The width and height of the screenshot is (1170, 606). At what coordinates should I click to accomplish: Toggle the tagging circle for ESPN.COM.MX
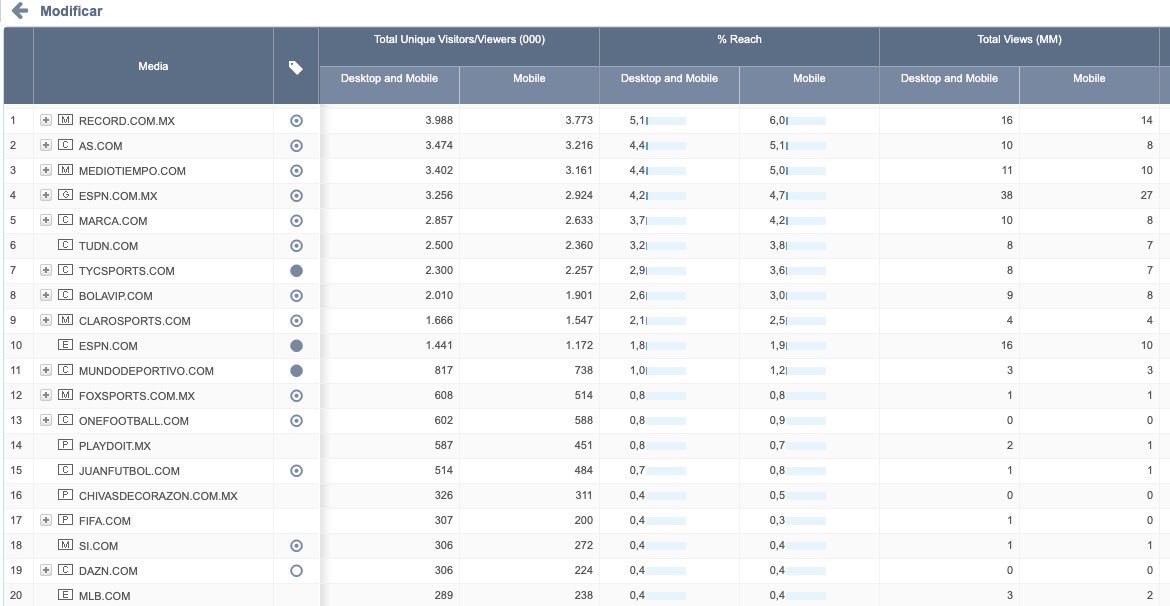(x=296, y=196)
